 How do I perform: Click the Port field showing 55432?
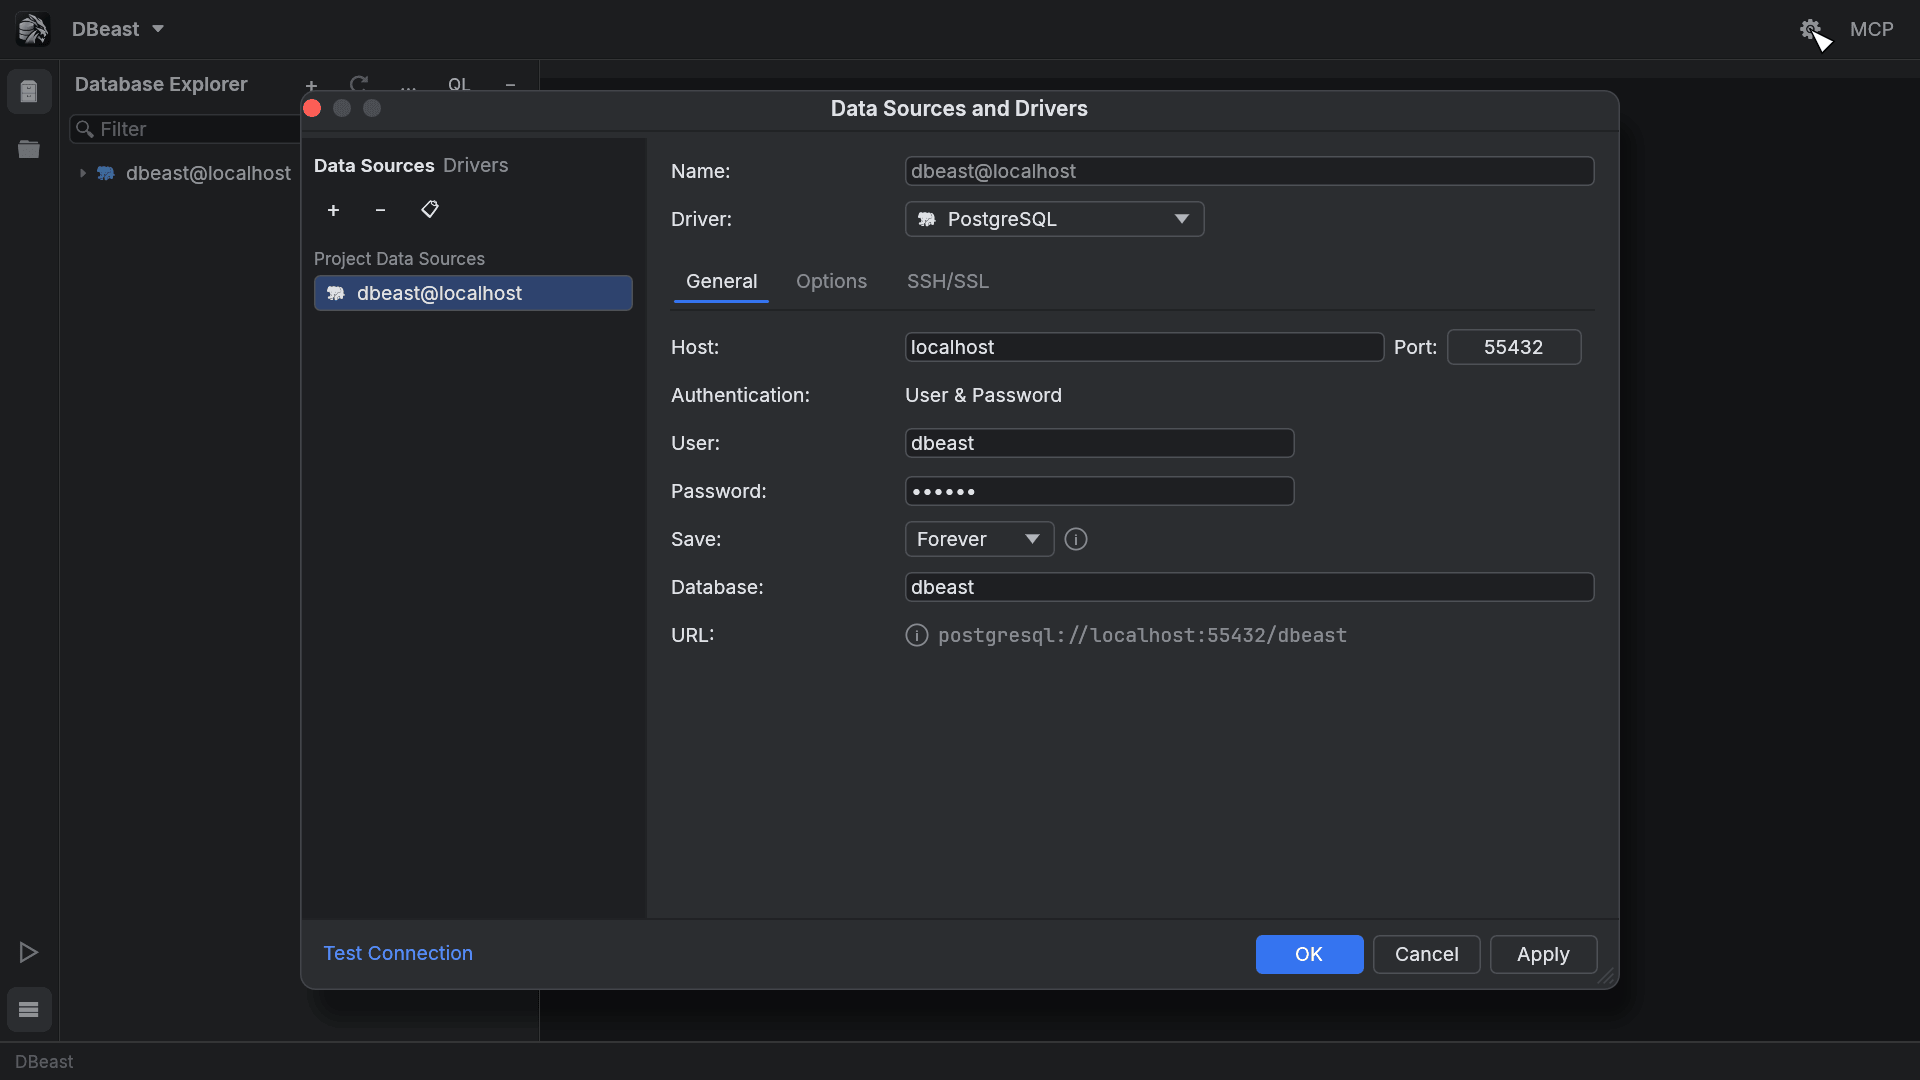coord(1513,347)
